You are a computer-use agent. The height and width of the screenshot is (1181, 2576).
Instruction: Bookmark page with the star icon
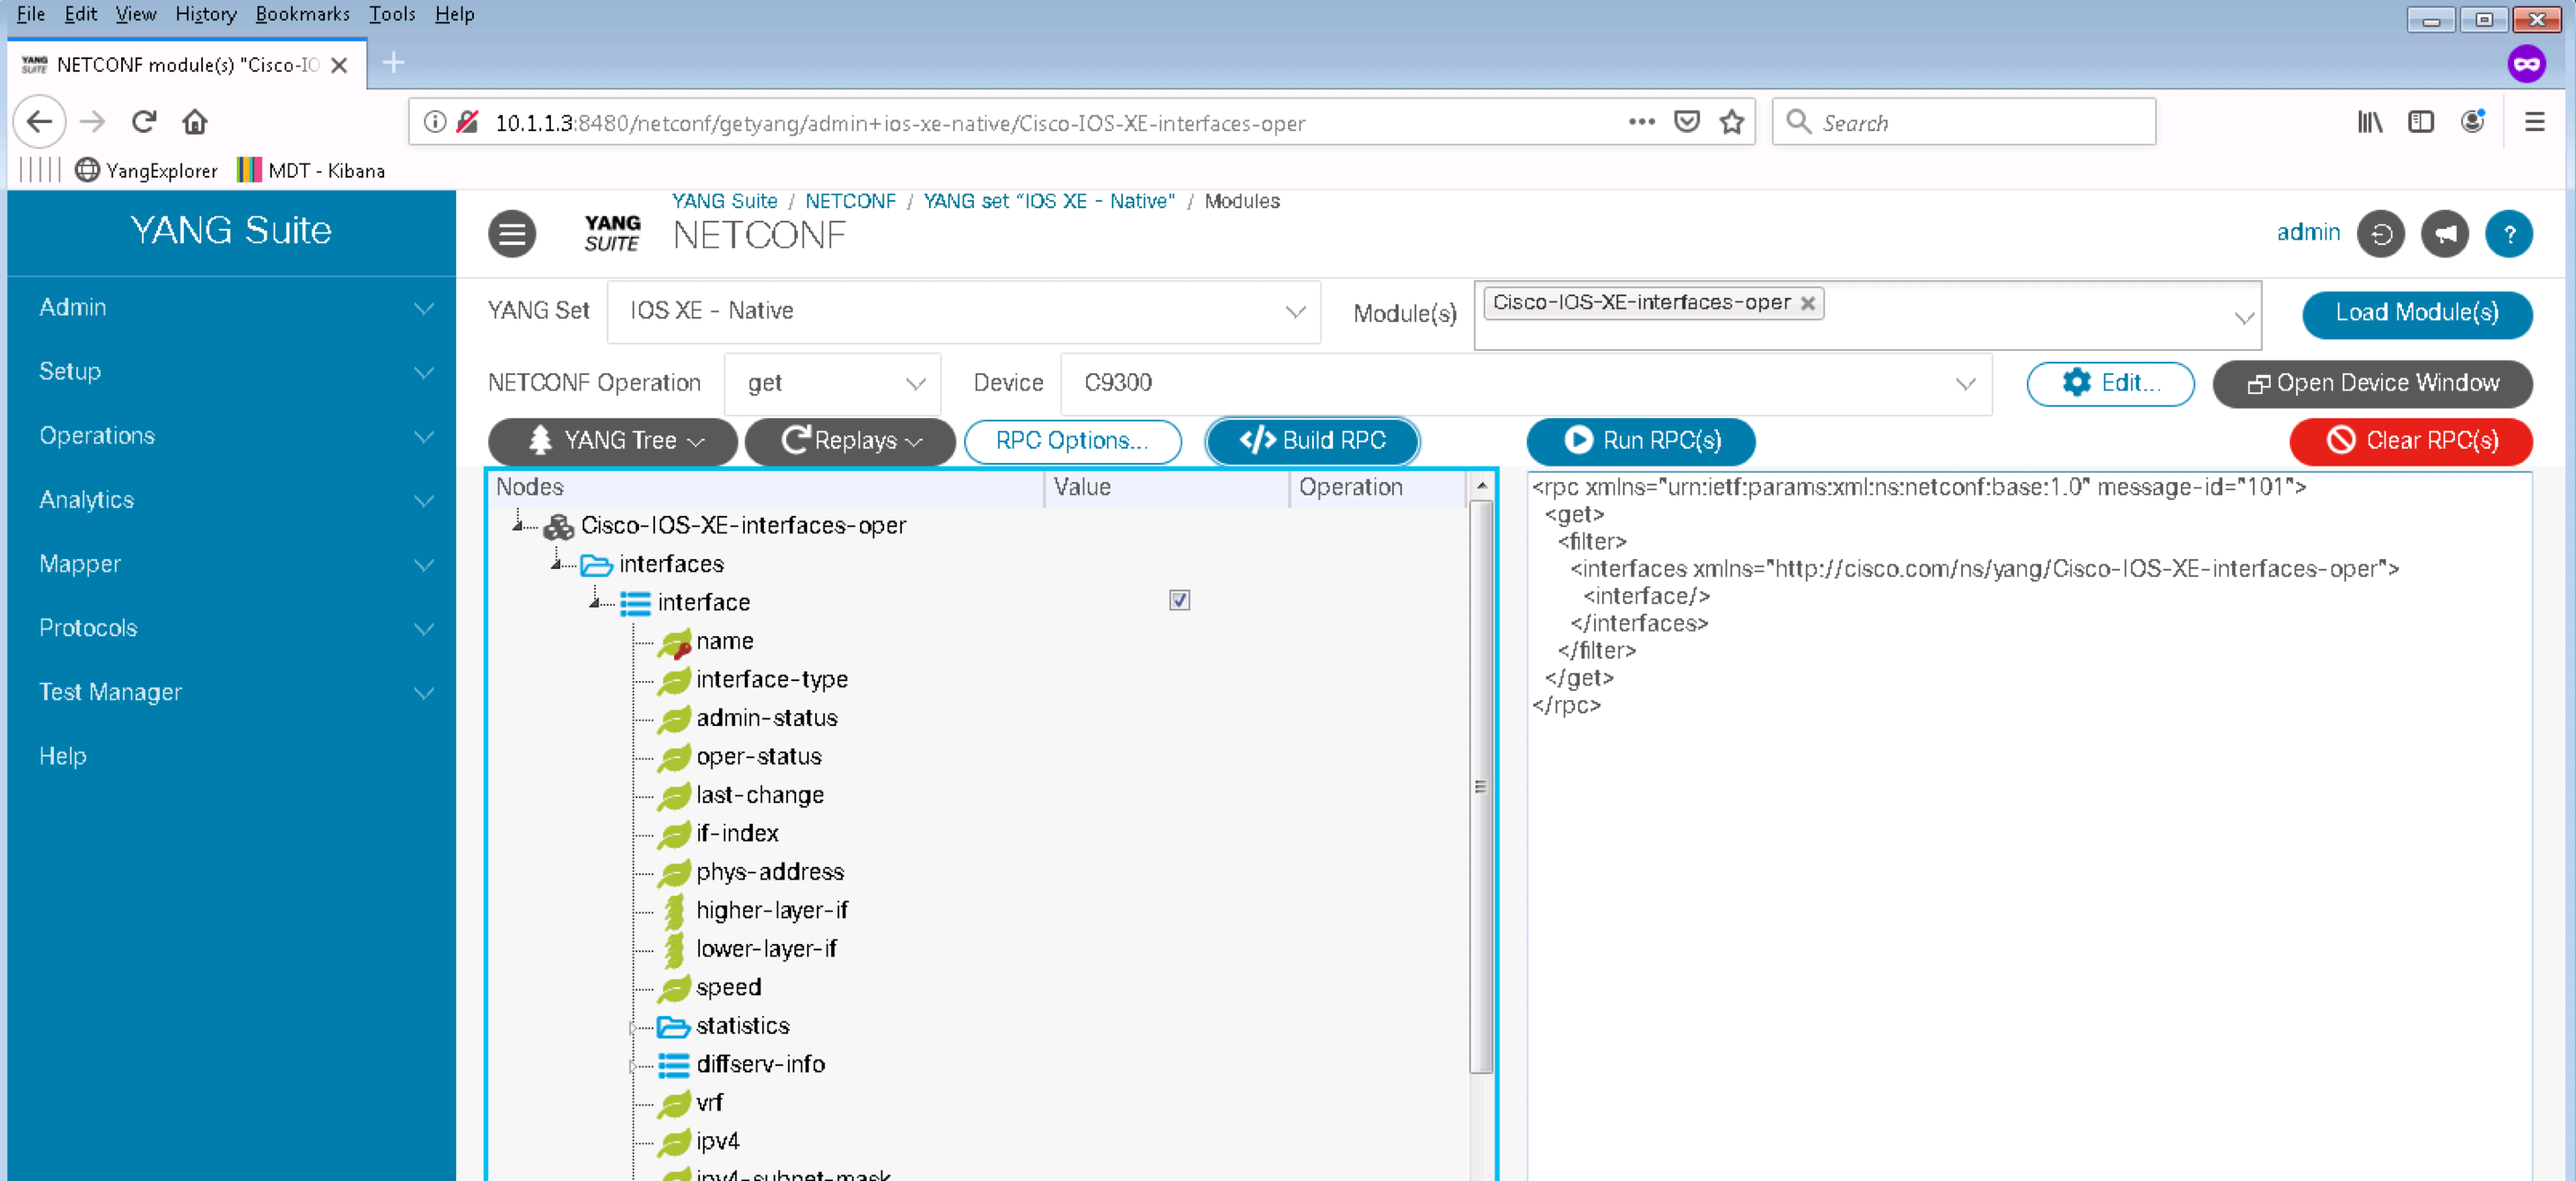click(1731, 122)
